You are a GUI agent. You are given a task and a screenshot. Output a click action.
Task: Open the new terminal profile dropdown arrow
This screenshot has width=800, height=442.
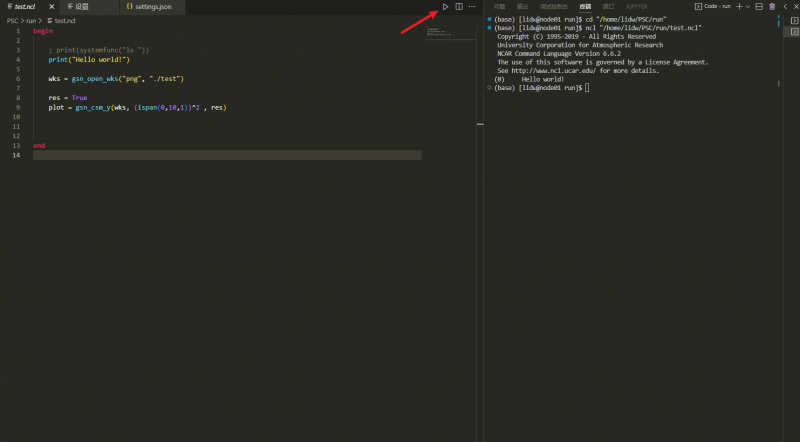(x=748, y=7)
